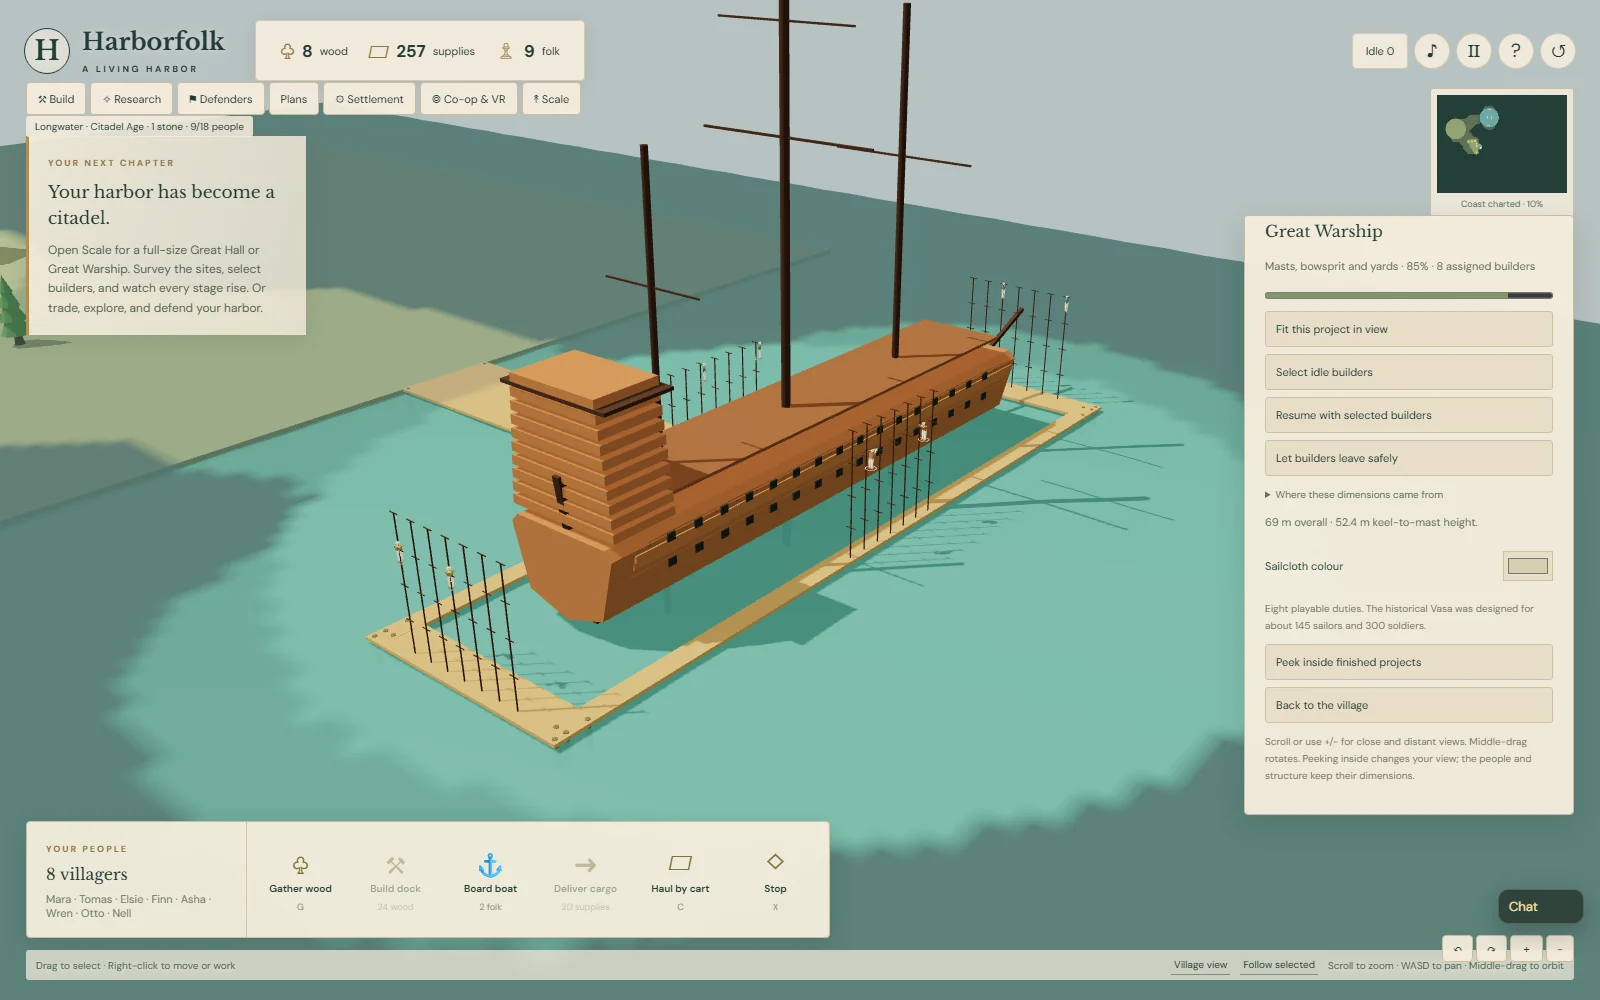Select the Deliver cargo arrow icon
The width and height of the screenshot is (1600, 1000).
click(585, 865)
